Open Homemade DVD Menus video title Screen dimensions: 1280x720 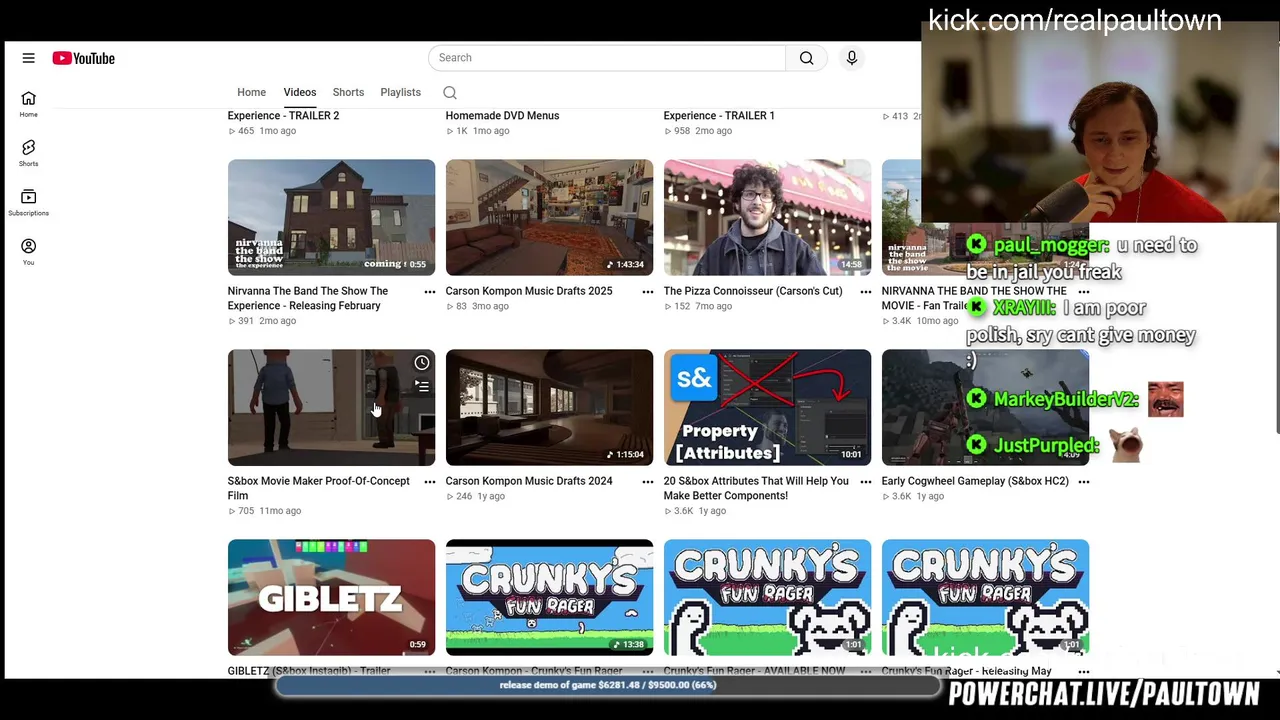[502, 116]
